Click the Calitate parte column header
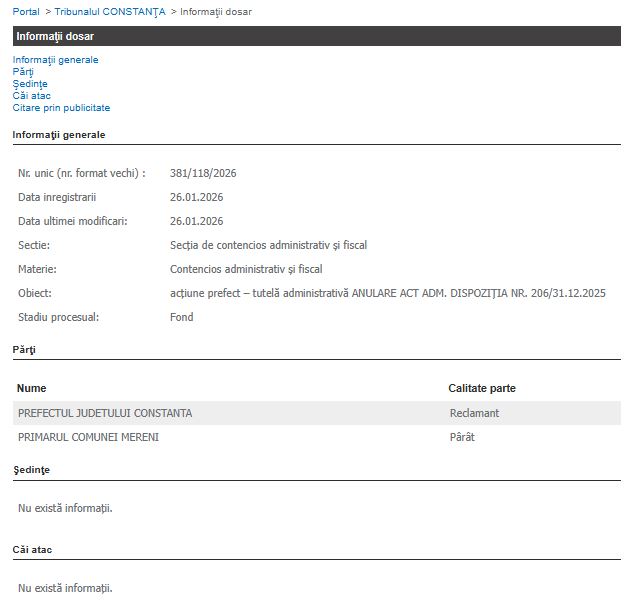The height and width of the screenshot is (604, 640). point(482,388)
